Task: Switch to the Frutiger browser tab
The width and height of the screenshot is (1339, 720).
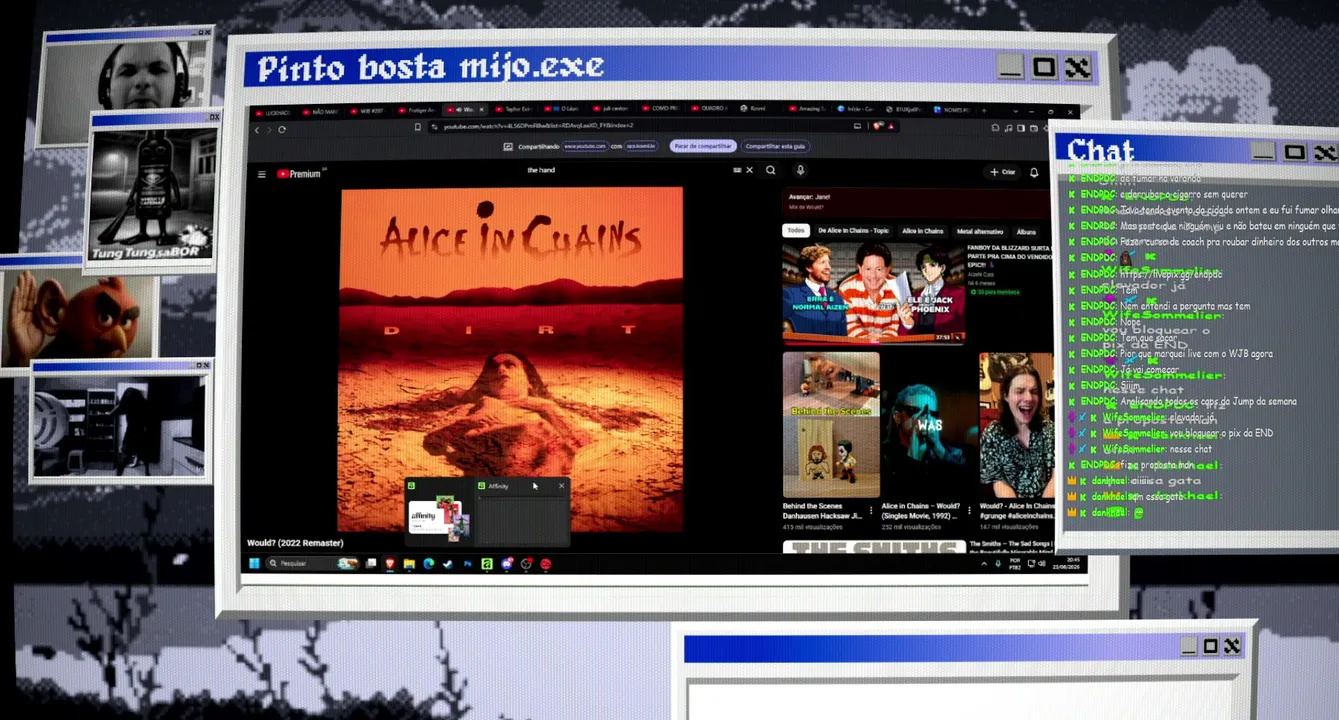Action: (x=417, y=110)
